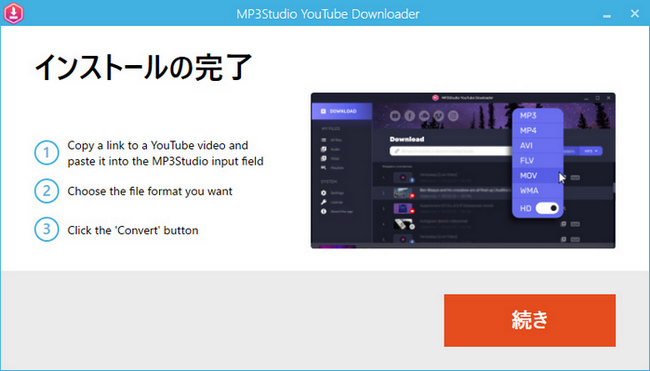Image resolution: width=650 pixels, height=371 pixels.
Task: Select MP3 in the preview image's format list
Action: 538,116
